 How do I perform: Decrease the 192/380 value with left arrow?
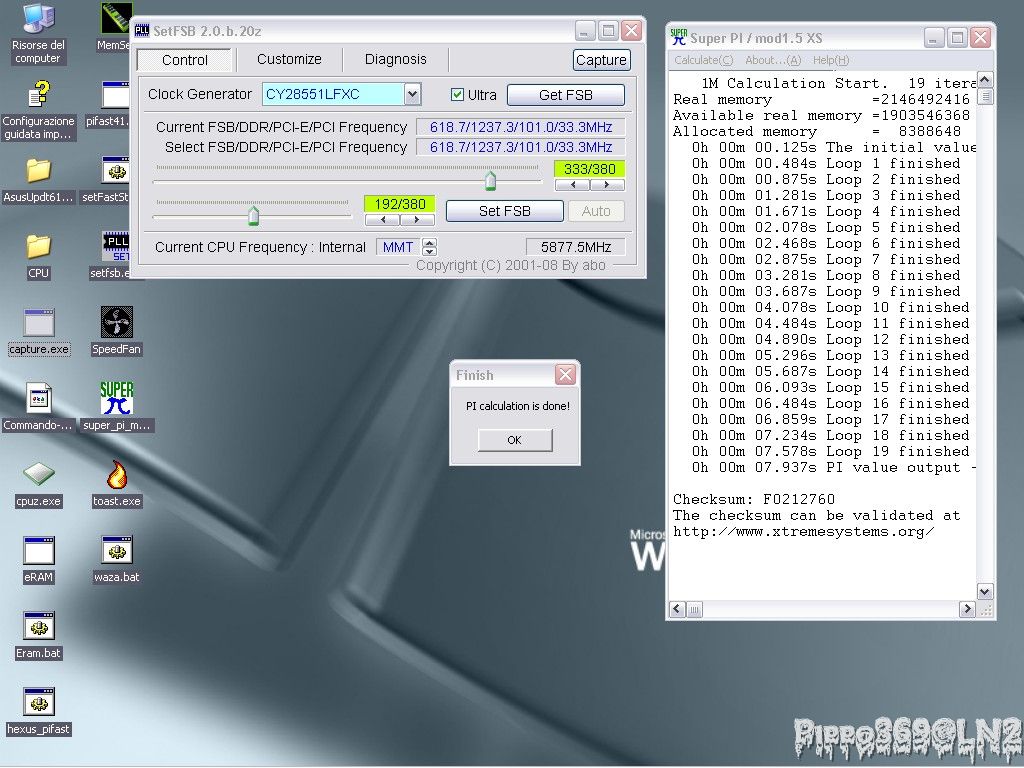382,220
